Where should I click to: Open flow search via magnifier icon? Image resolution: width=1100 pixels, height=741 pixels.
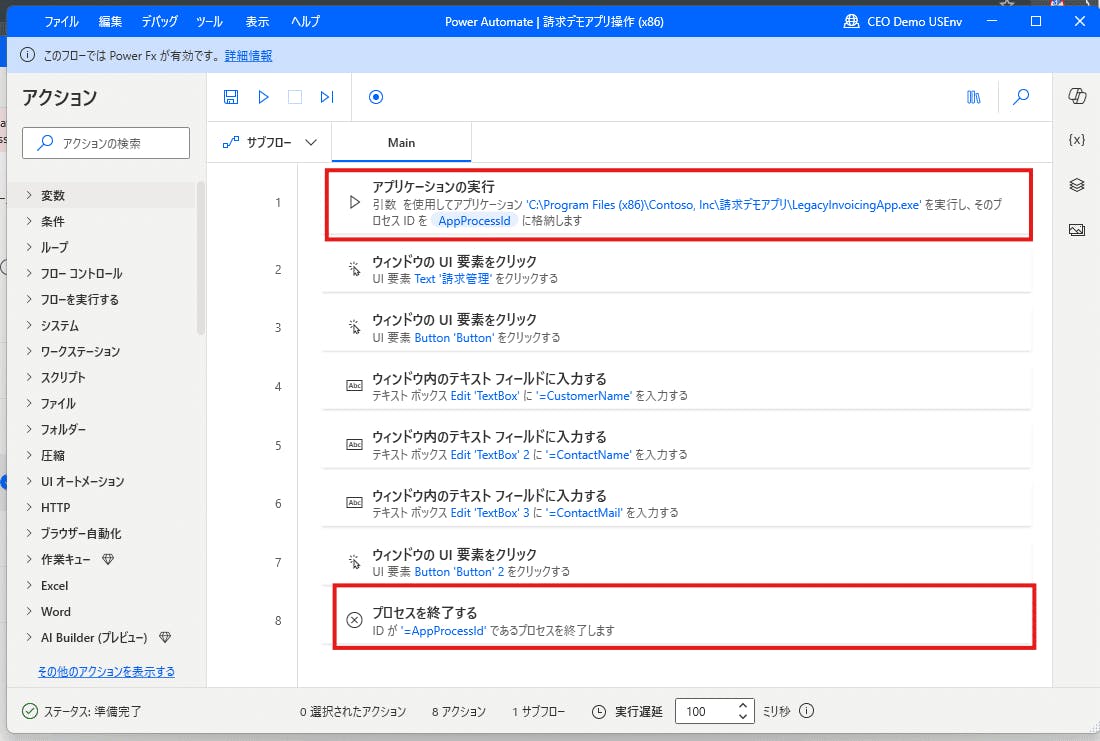[1021, 96]
